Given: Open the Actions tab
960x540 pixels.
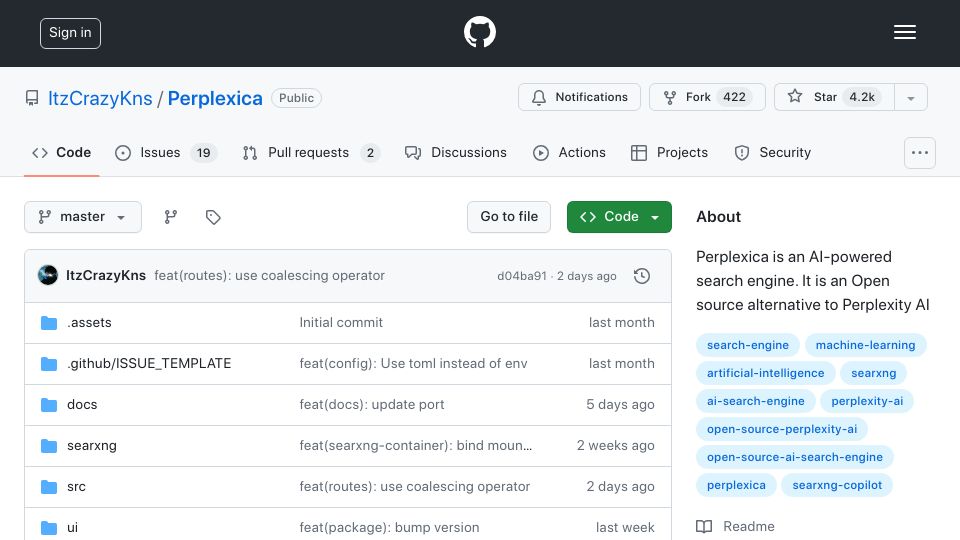Looking at the screenshot, I should [569, 152].
